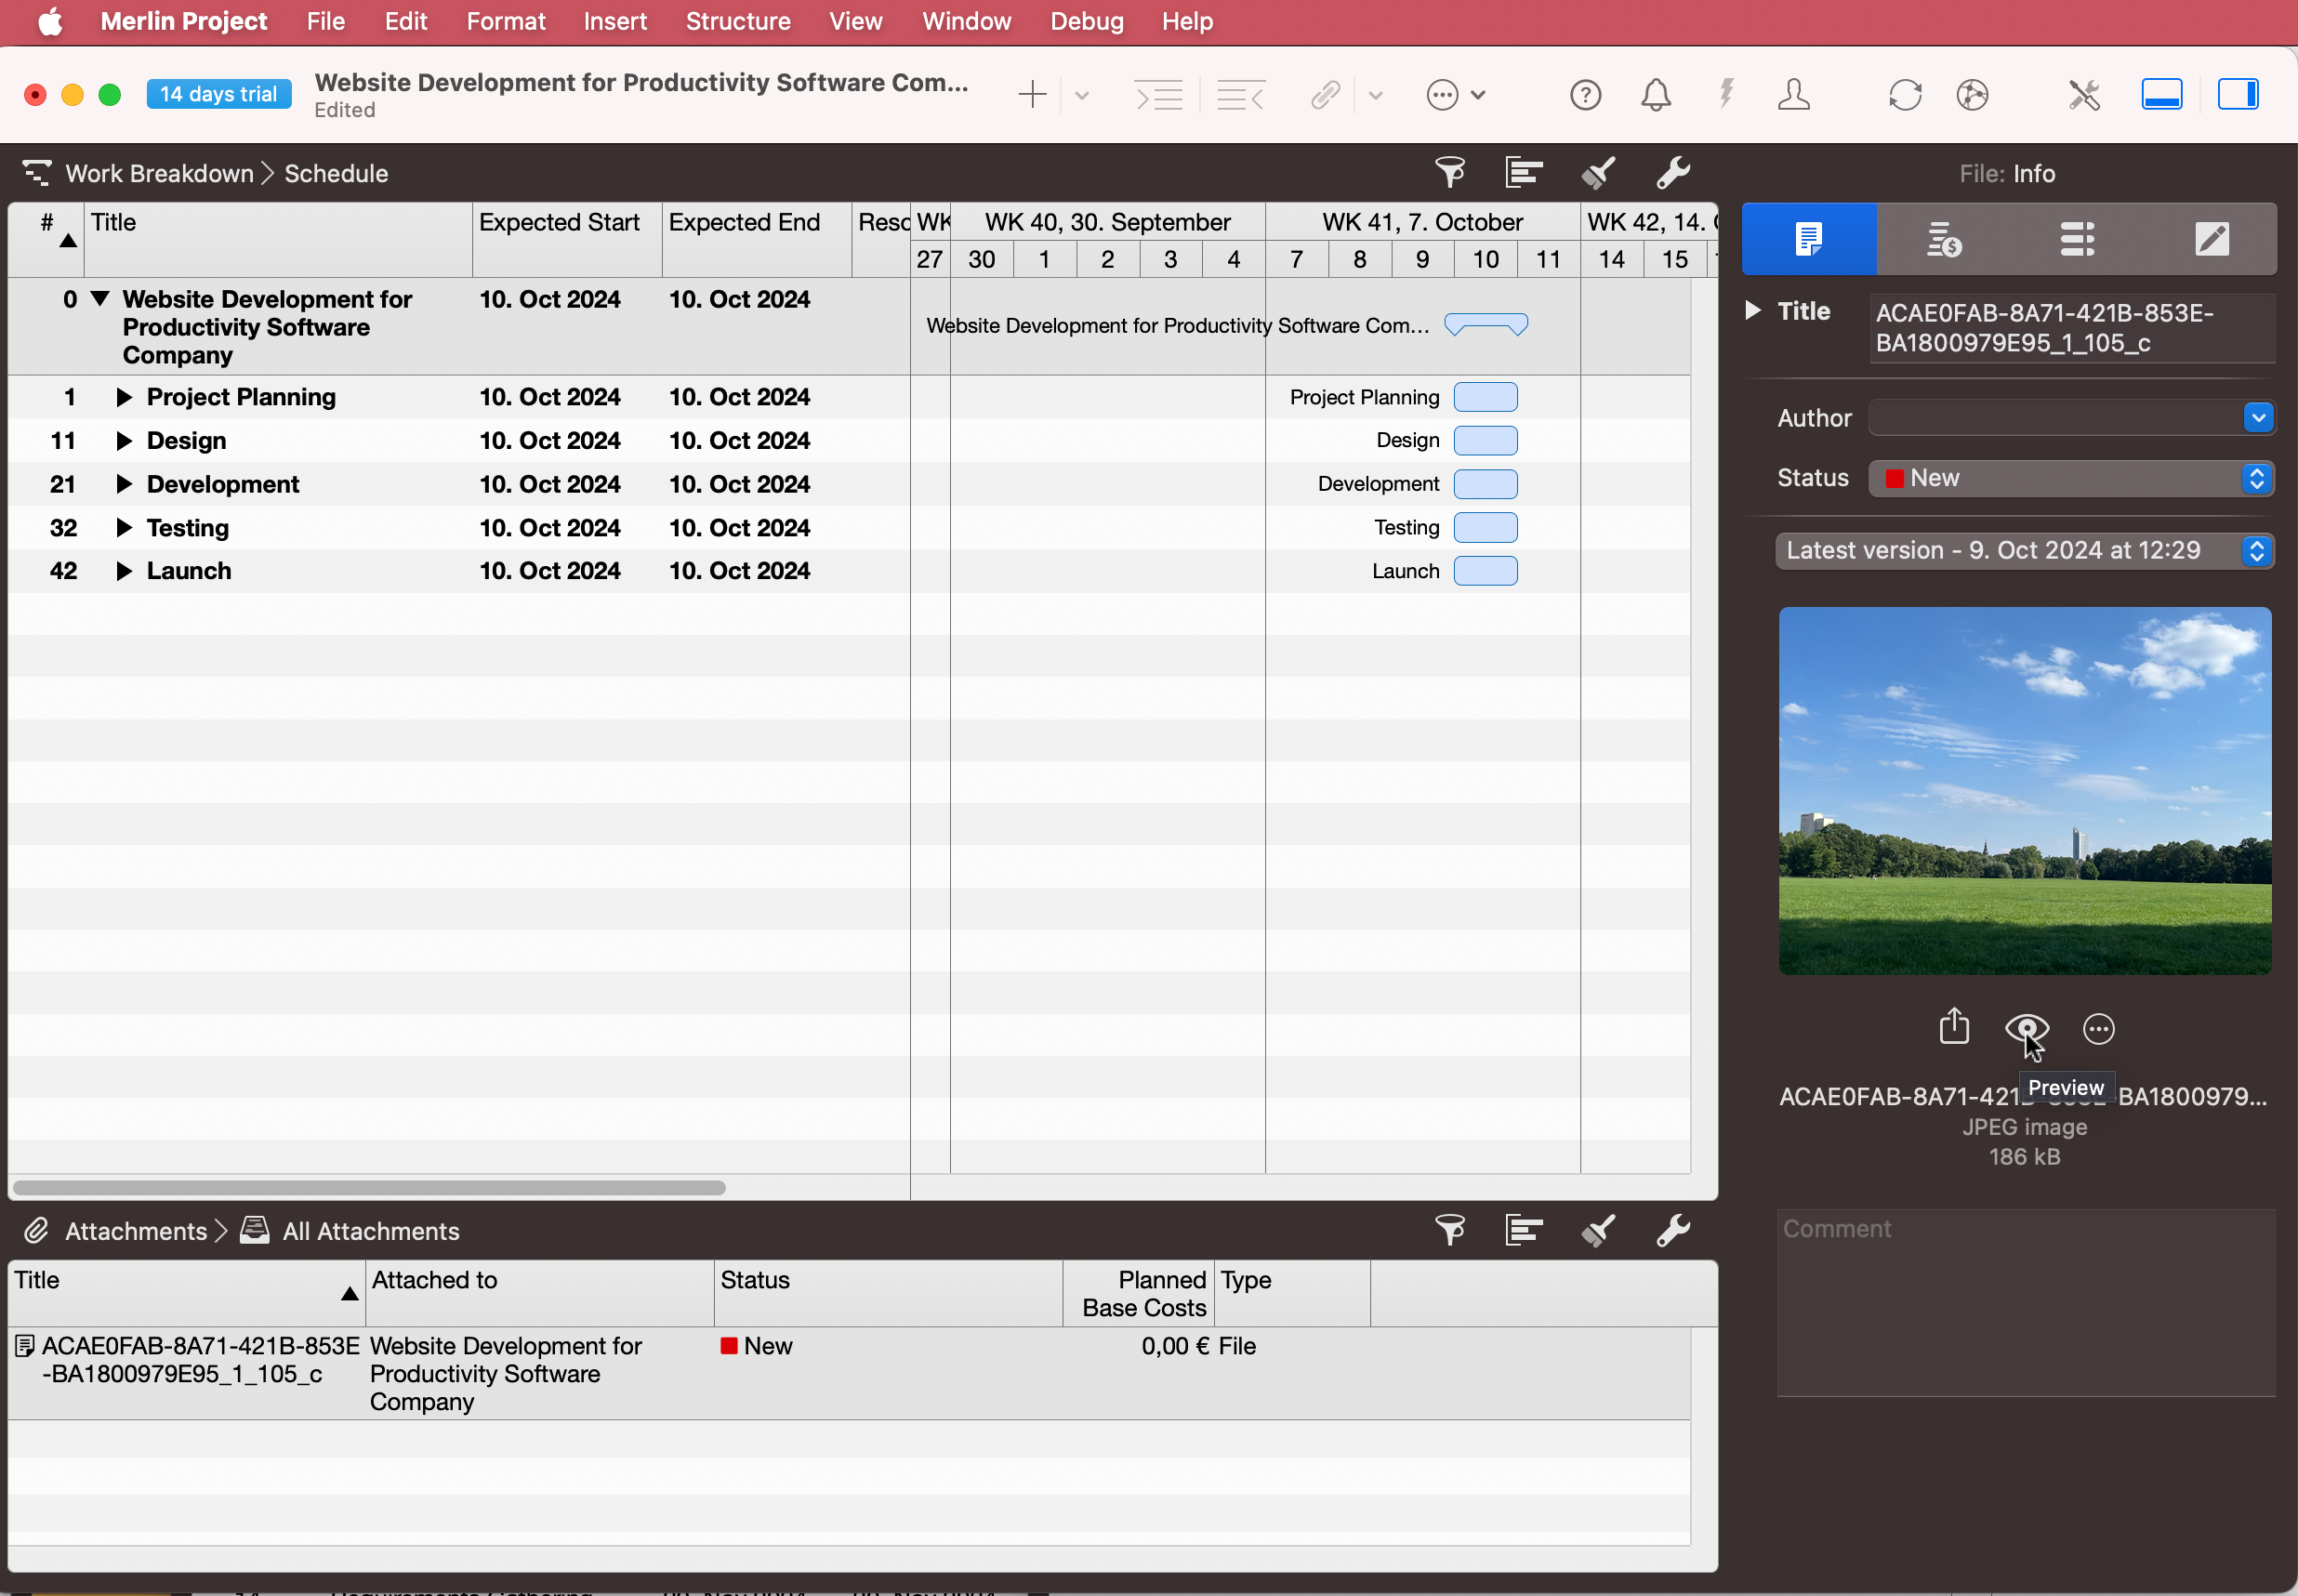This screenshot has width=2298, height=1596.
Task: Open the Debug menu
Action: 1086,21
